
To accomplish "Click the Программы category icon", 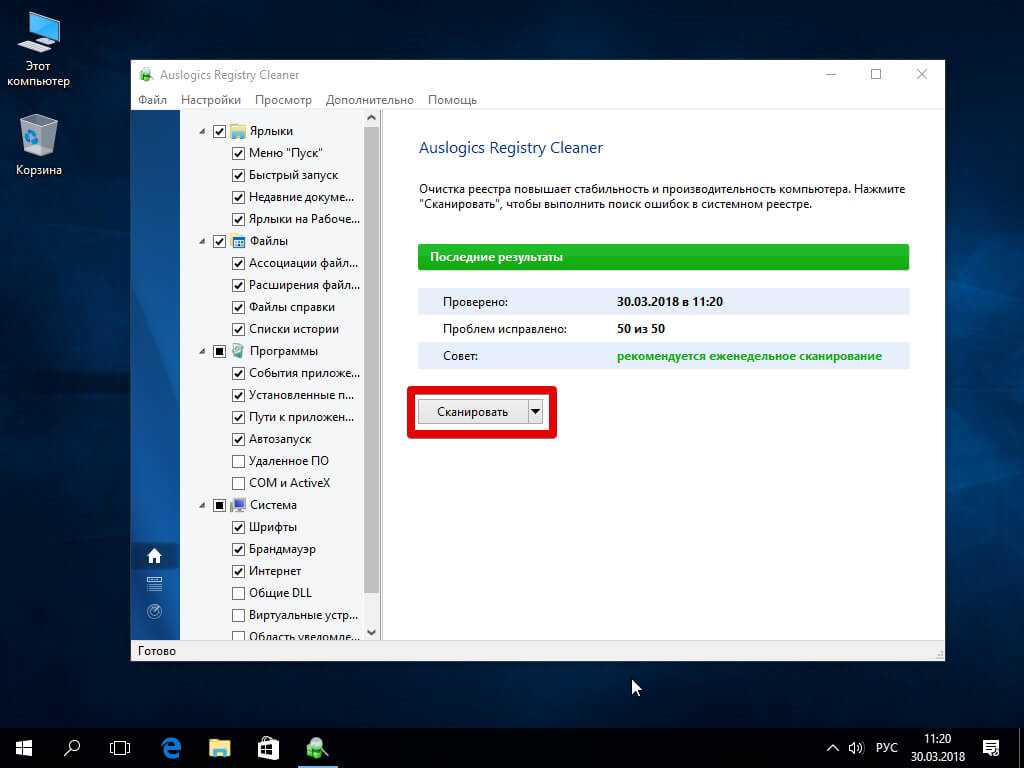I will click(x=238, y=351).
